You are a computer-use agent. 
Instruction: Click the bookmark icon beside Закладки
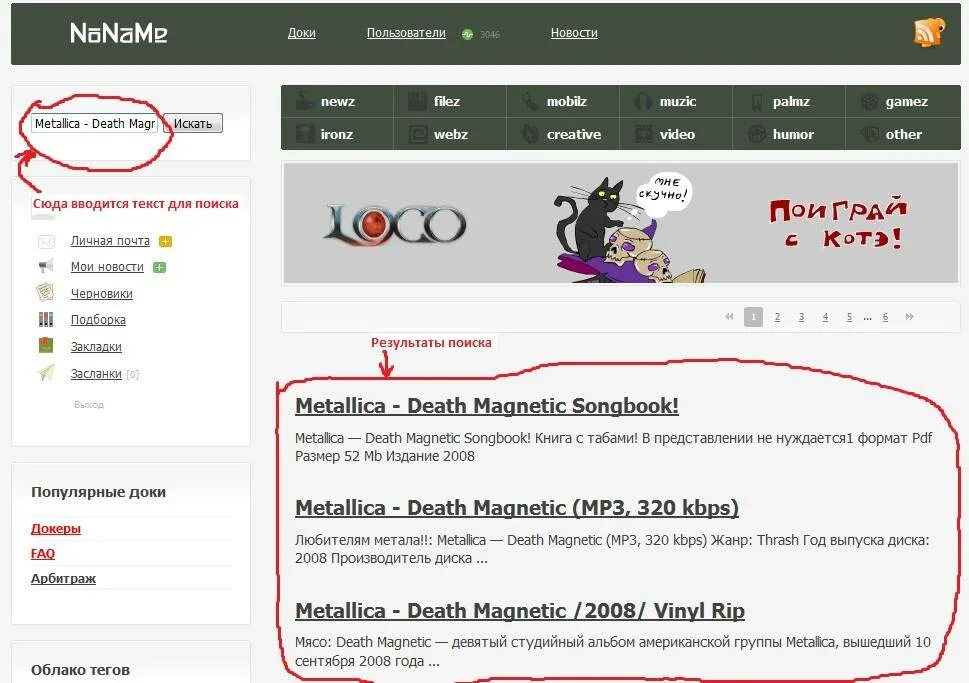pyautogui.click(x=46, y=345)
